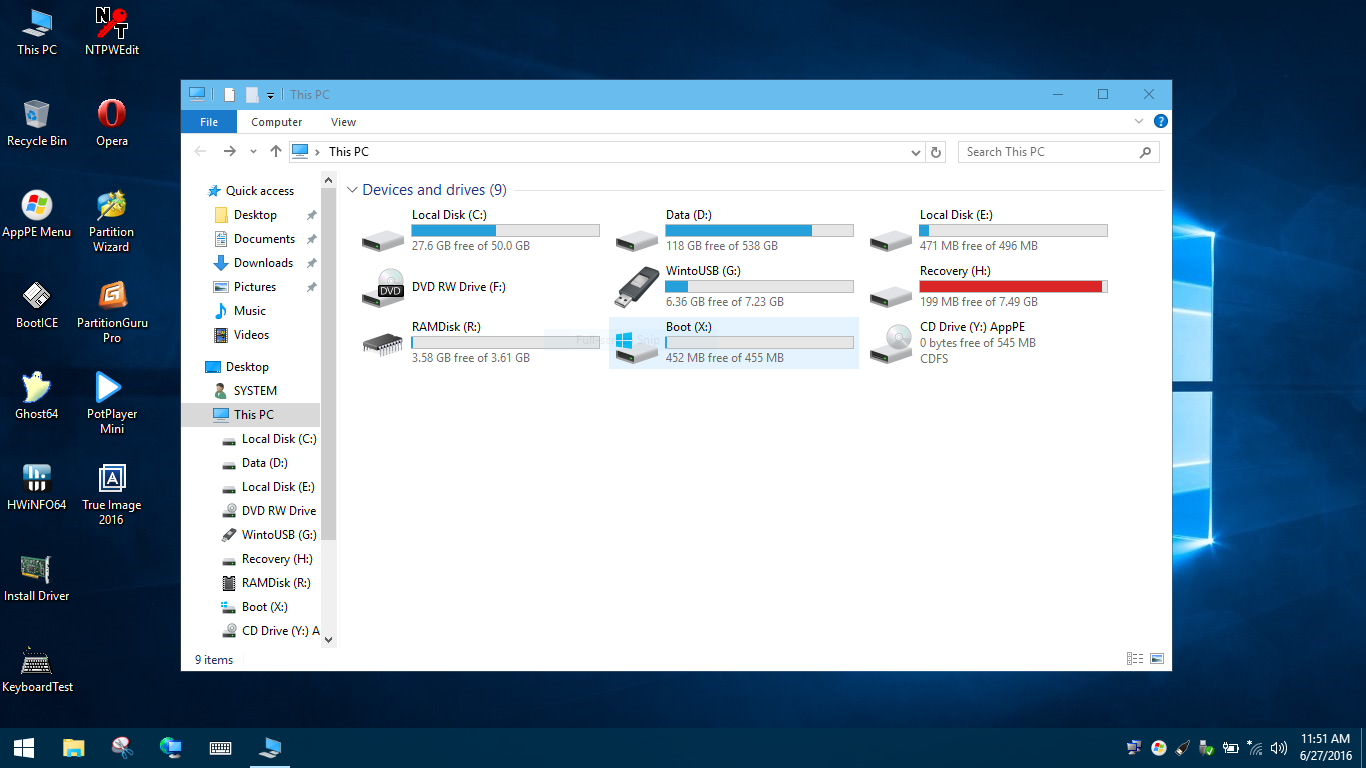The height and width of the screenshot is (768, 1366).
Task: Click the Forward navigation arrow
Action: (229, 151)
